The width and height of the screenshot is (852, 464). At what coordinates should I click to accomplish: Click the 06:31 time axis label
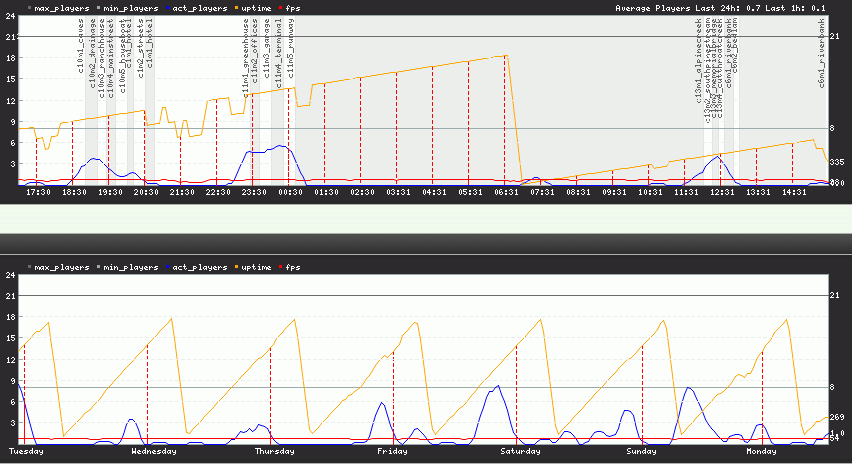click(x=505, y=191)
